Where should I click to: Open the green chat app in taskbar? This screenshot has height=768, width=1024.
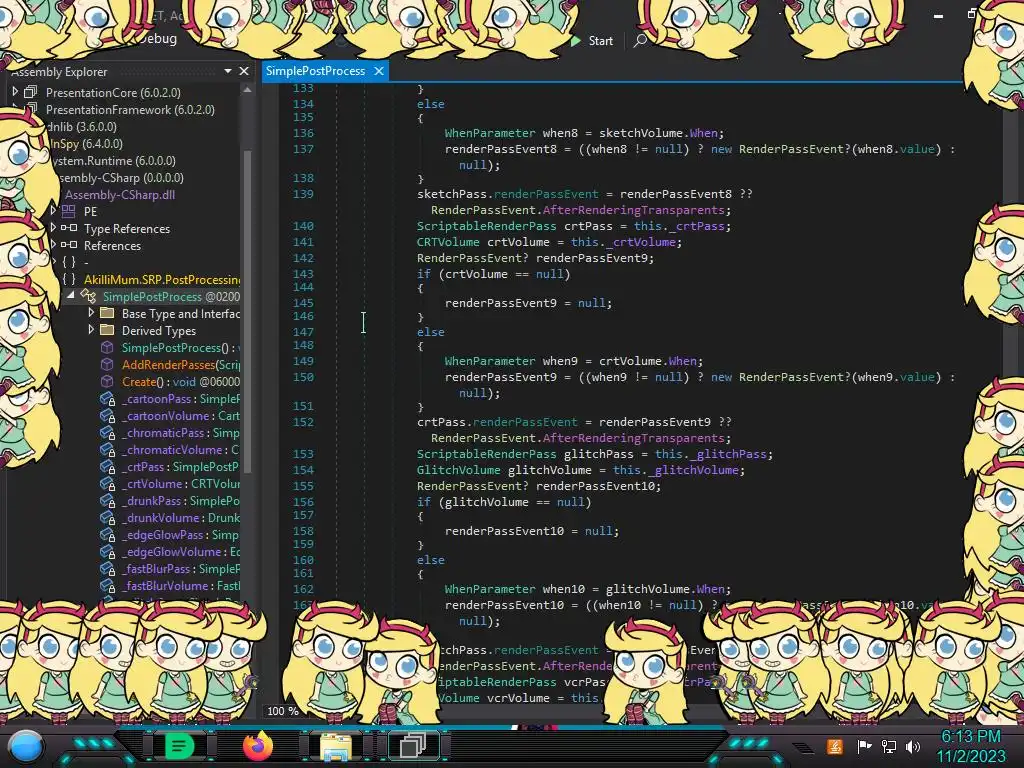tap(179, 746)
